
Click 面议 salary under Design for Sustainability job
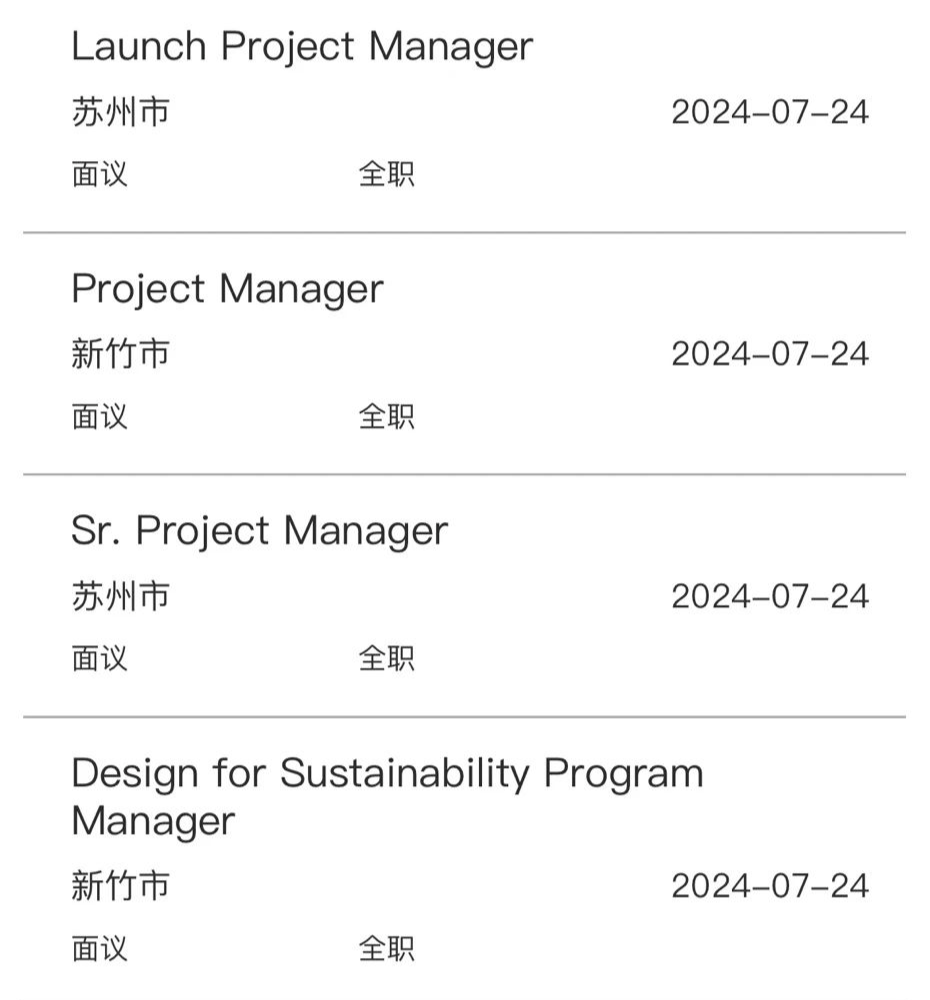click(x=100, y=948)
